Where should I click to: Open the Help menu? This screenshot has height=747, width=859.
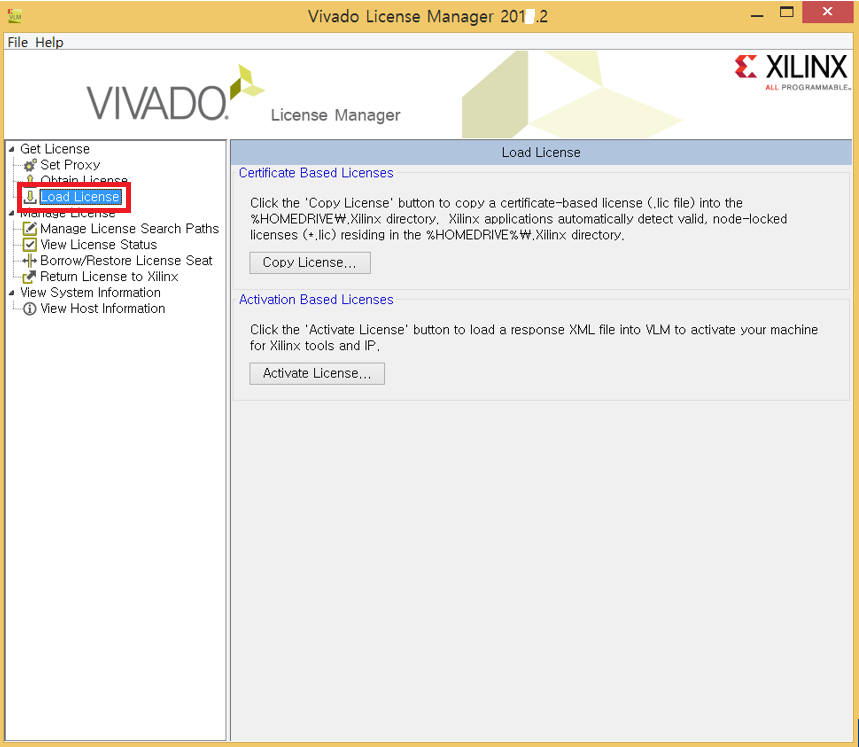[x=49, y=42]
